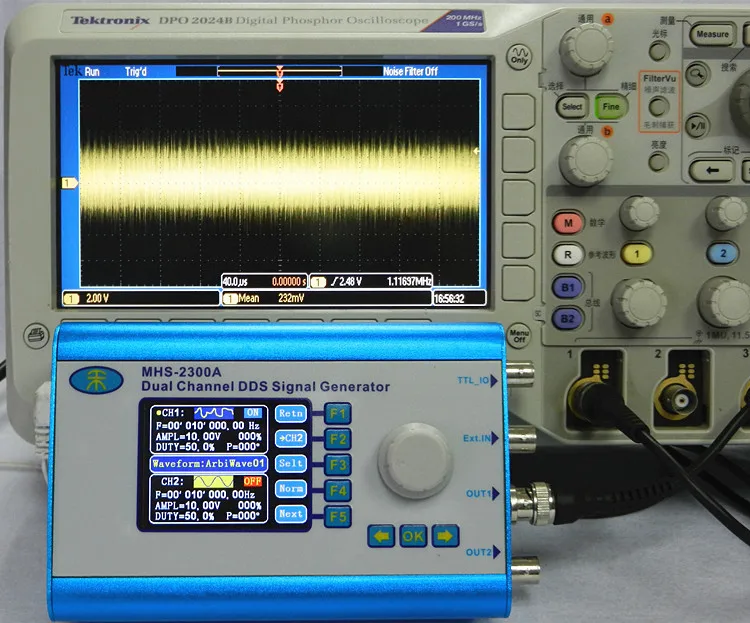Tap the Trig'd status on scope screen
Screen dimensions: 750x623
click(136, 72)
